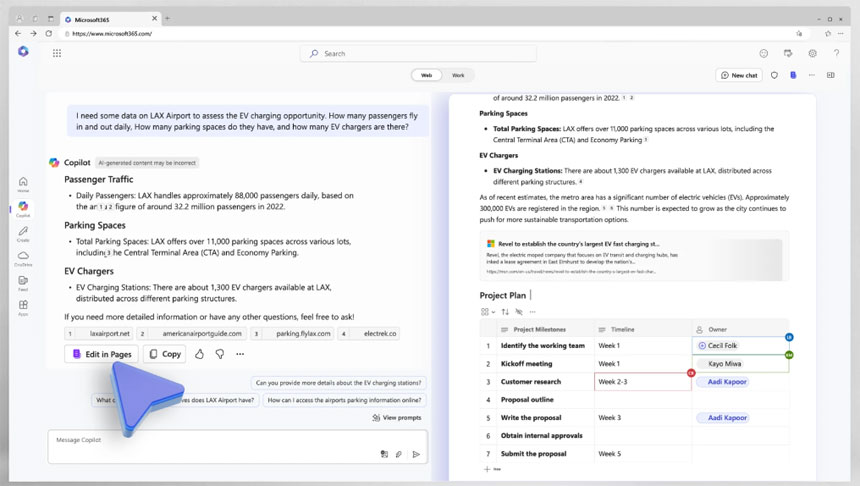Open the laxairport.net citation
The width and height of the screenshot is (860, 486).
click(x=99, y=334)
